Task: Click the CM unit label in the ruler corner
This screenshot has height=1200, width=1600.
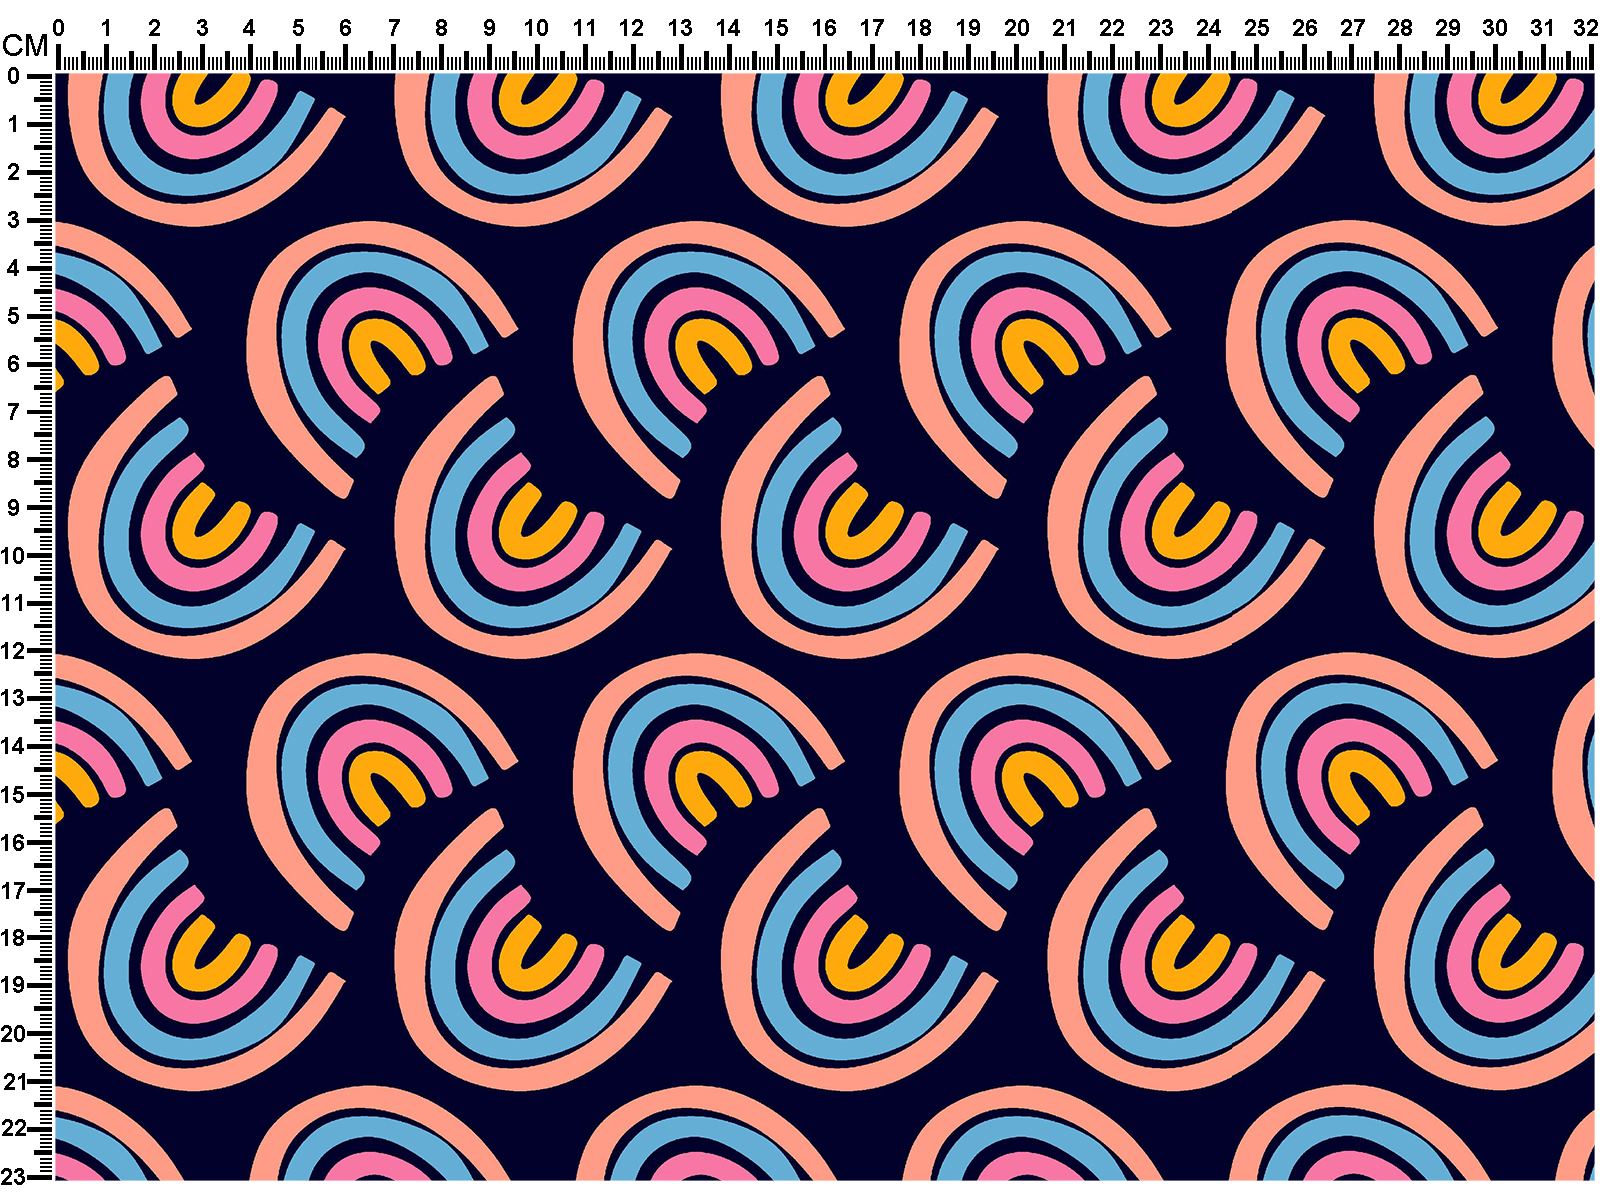Action: point(25,45)
